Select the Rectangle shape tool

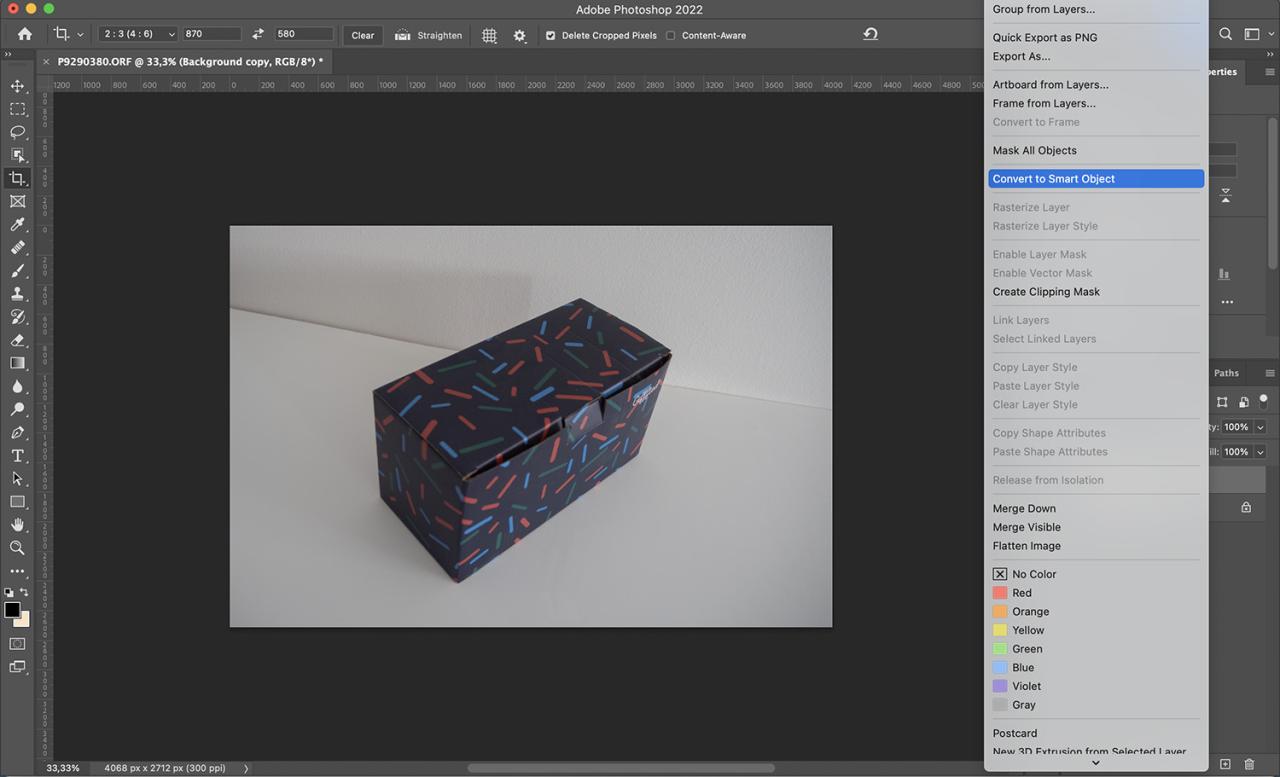[x=17, y=501]
